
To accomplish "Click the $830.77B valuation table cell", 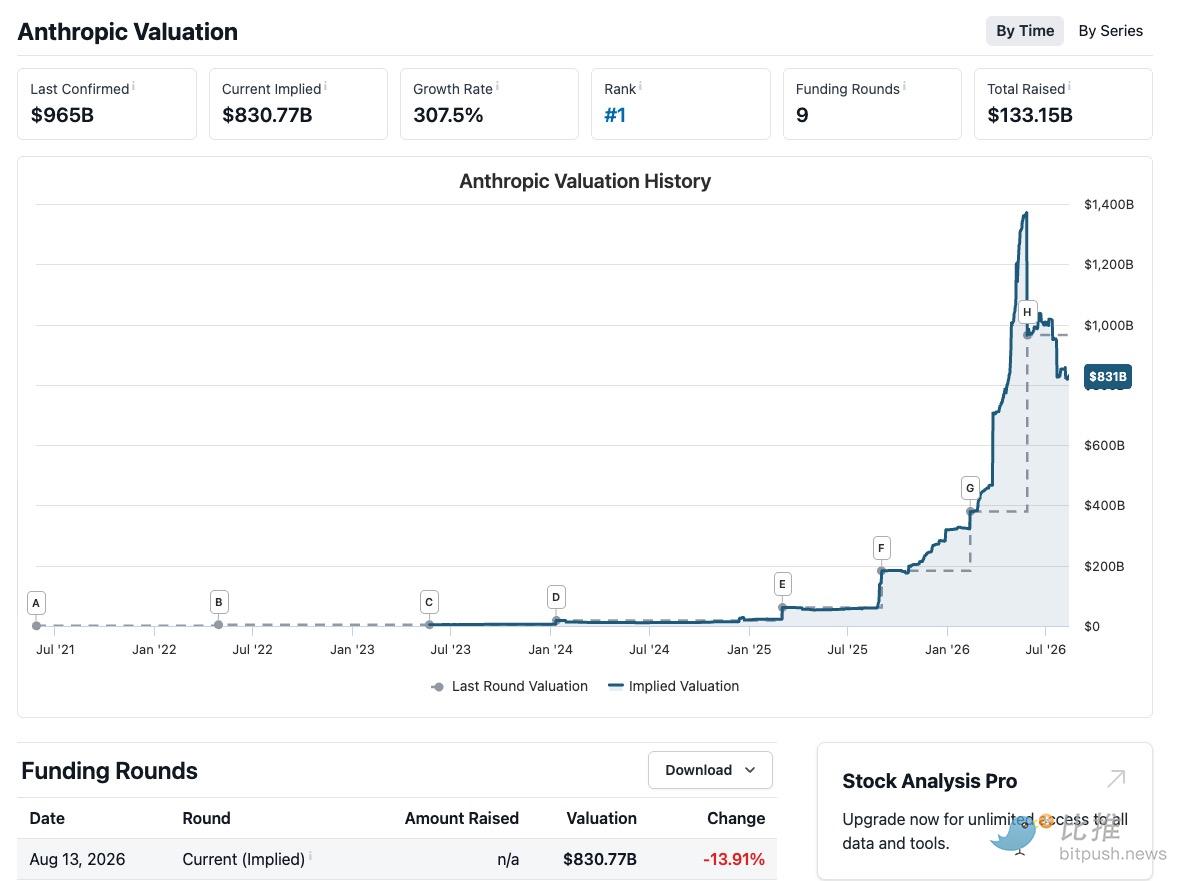I will coord(600,859).
